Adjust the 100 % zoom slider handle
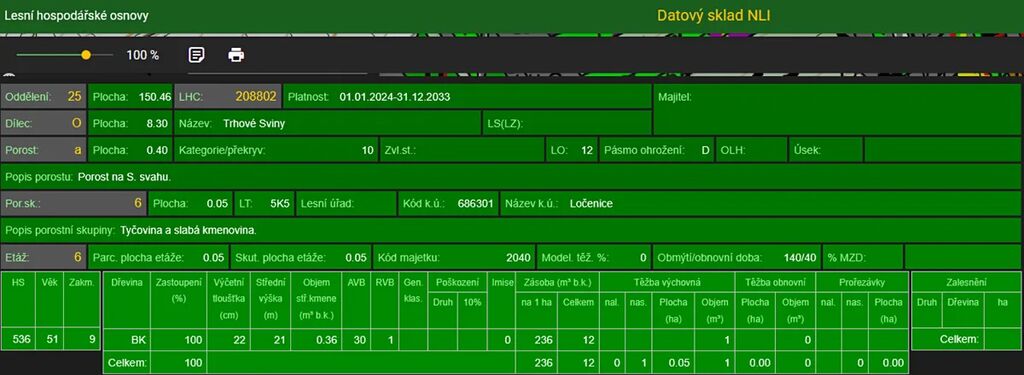This screenshot has height=375, width=1024. (x=86, y=55)
